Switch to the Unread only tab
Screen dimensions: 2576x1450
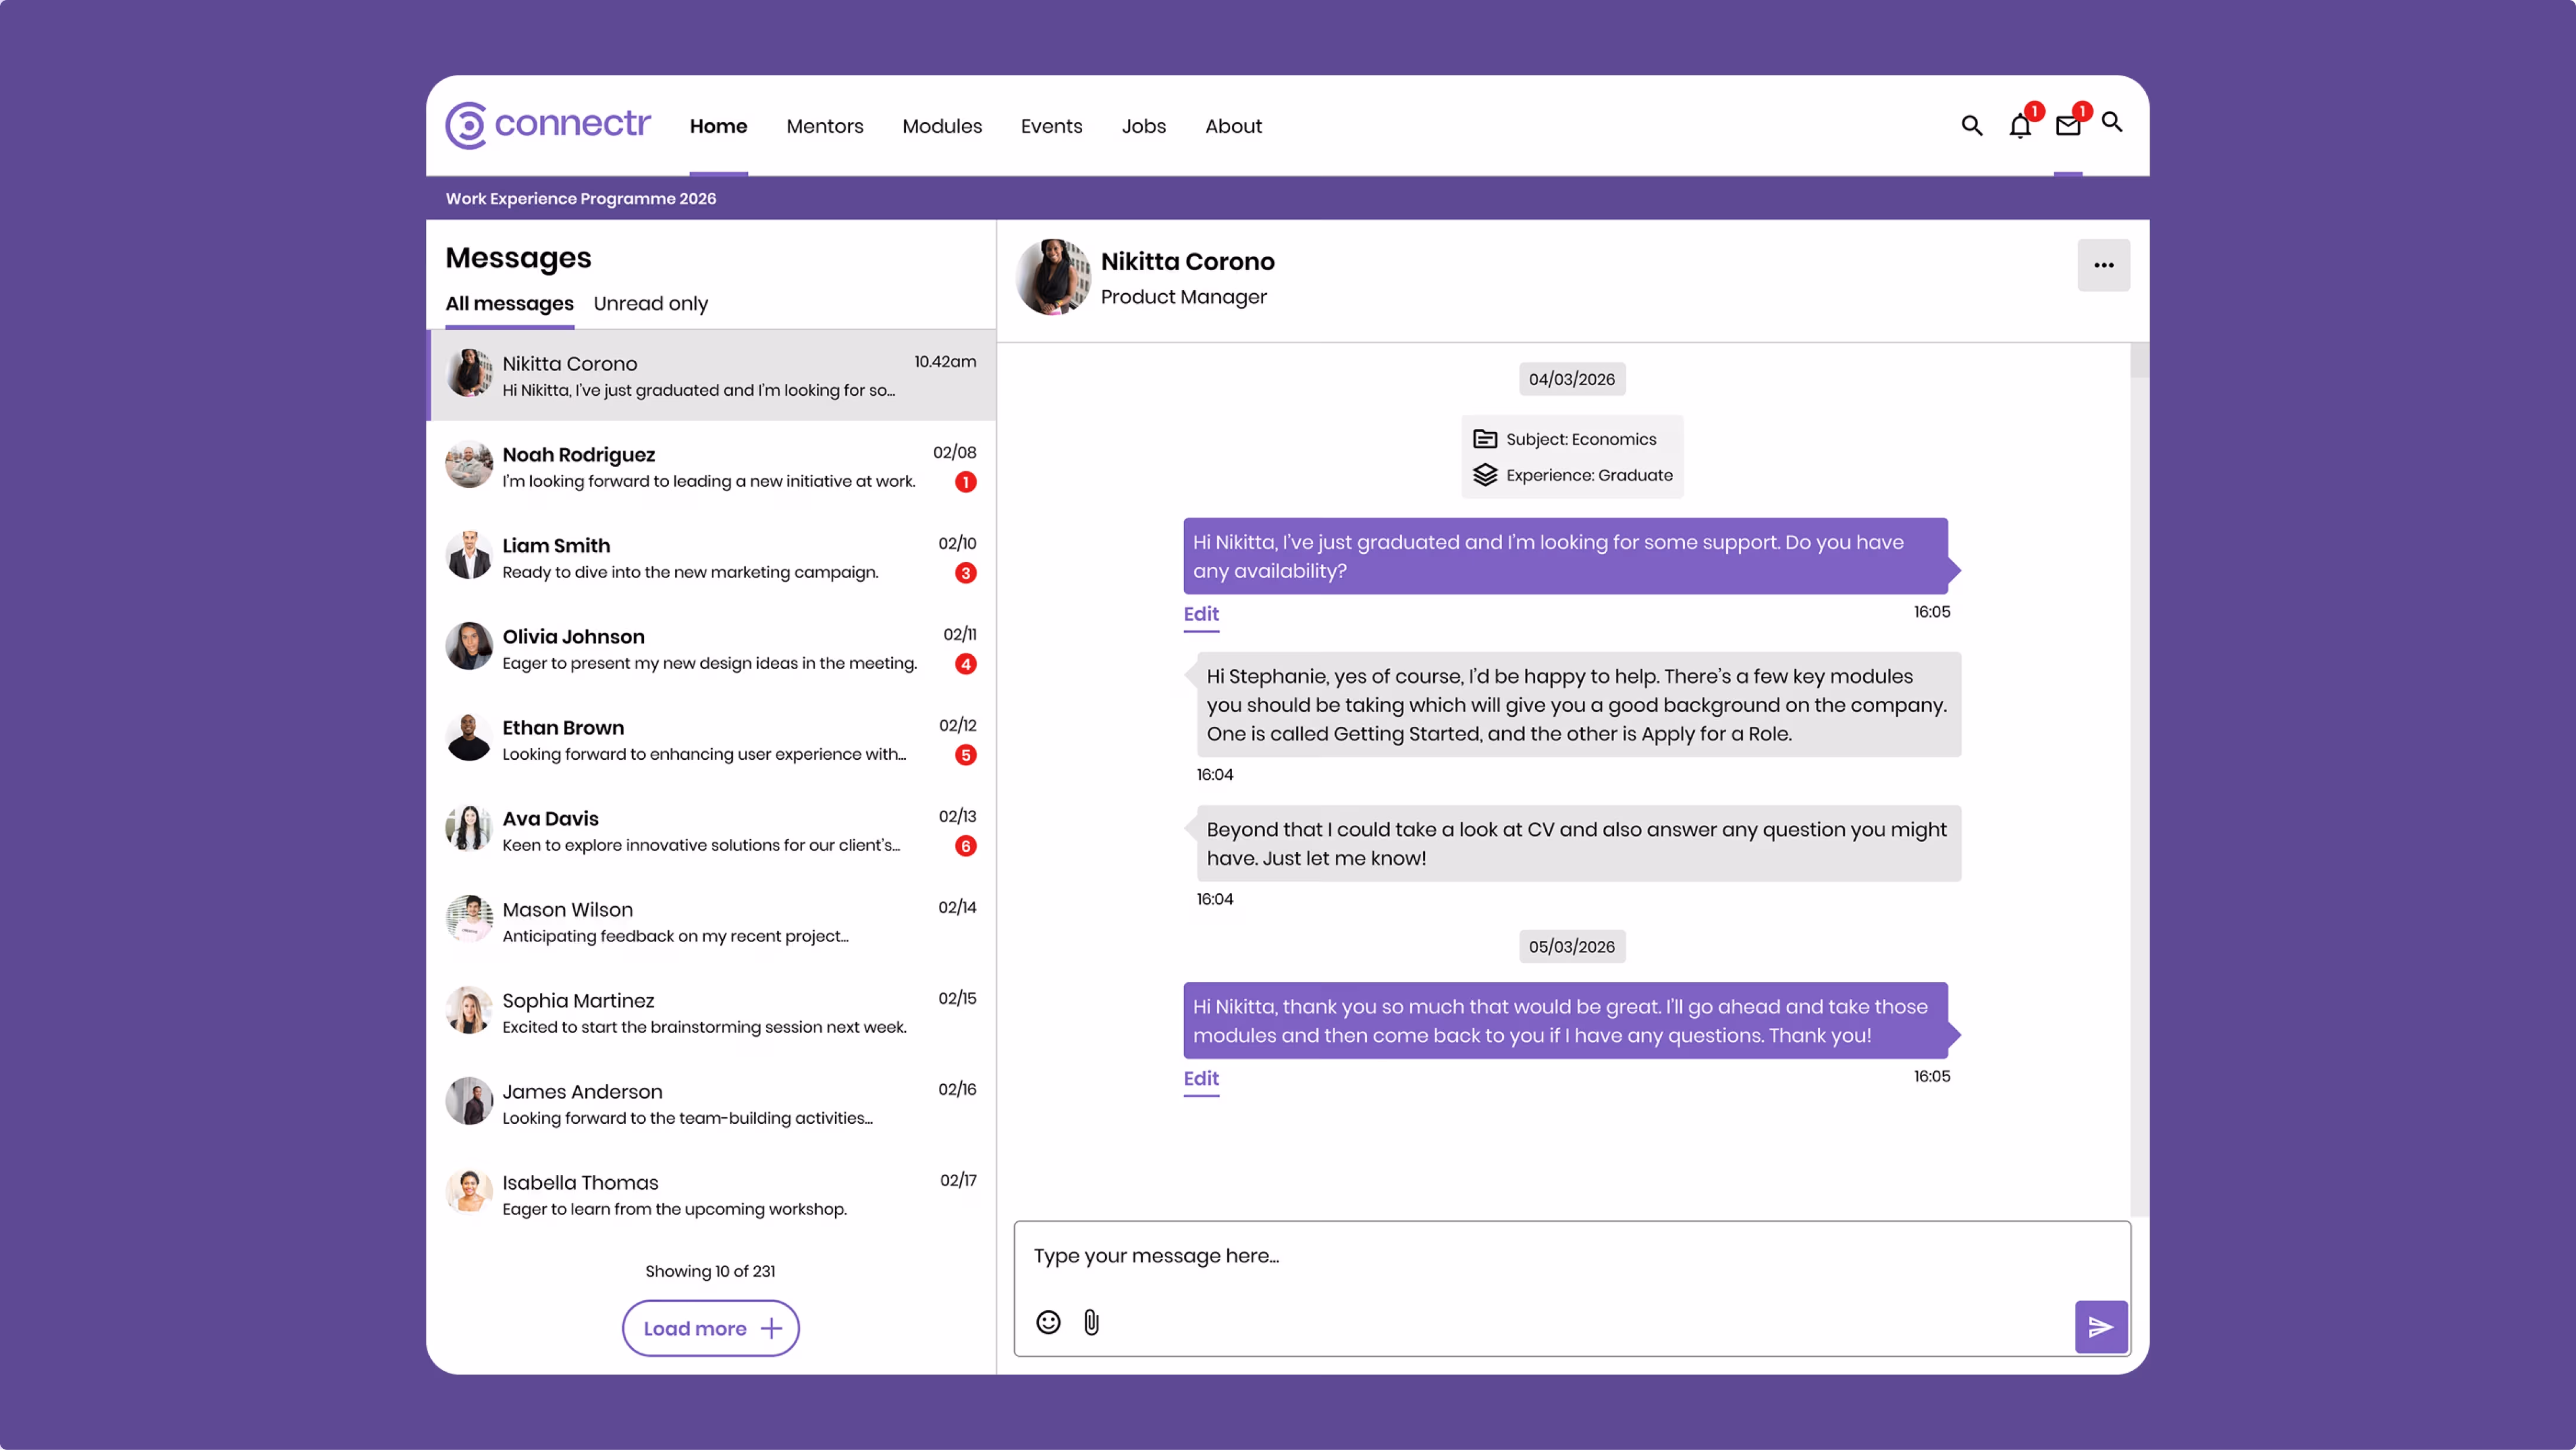[x=650, y=303]
